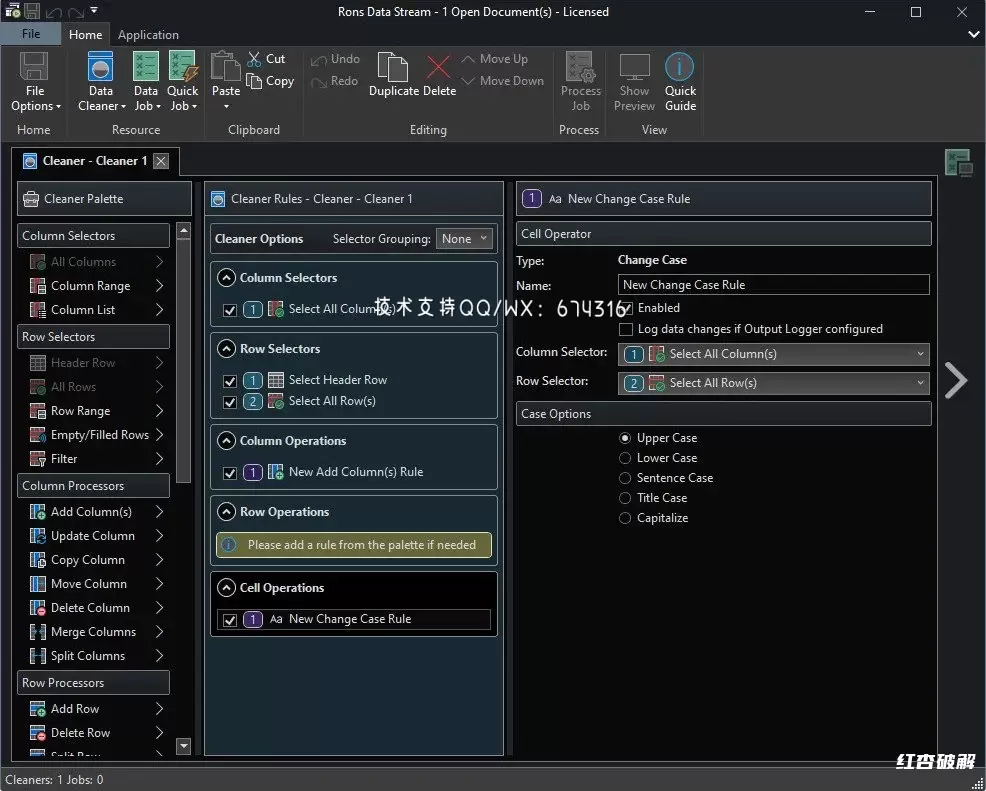Click the Undo ribbon item
986x791 pixels.
pyautogui.click(x=336, y=59)
